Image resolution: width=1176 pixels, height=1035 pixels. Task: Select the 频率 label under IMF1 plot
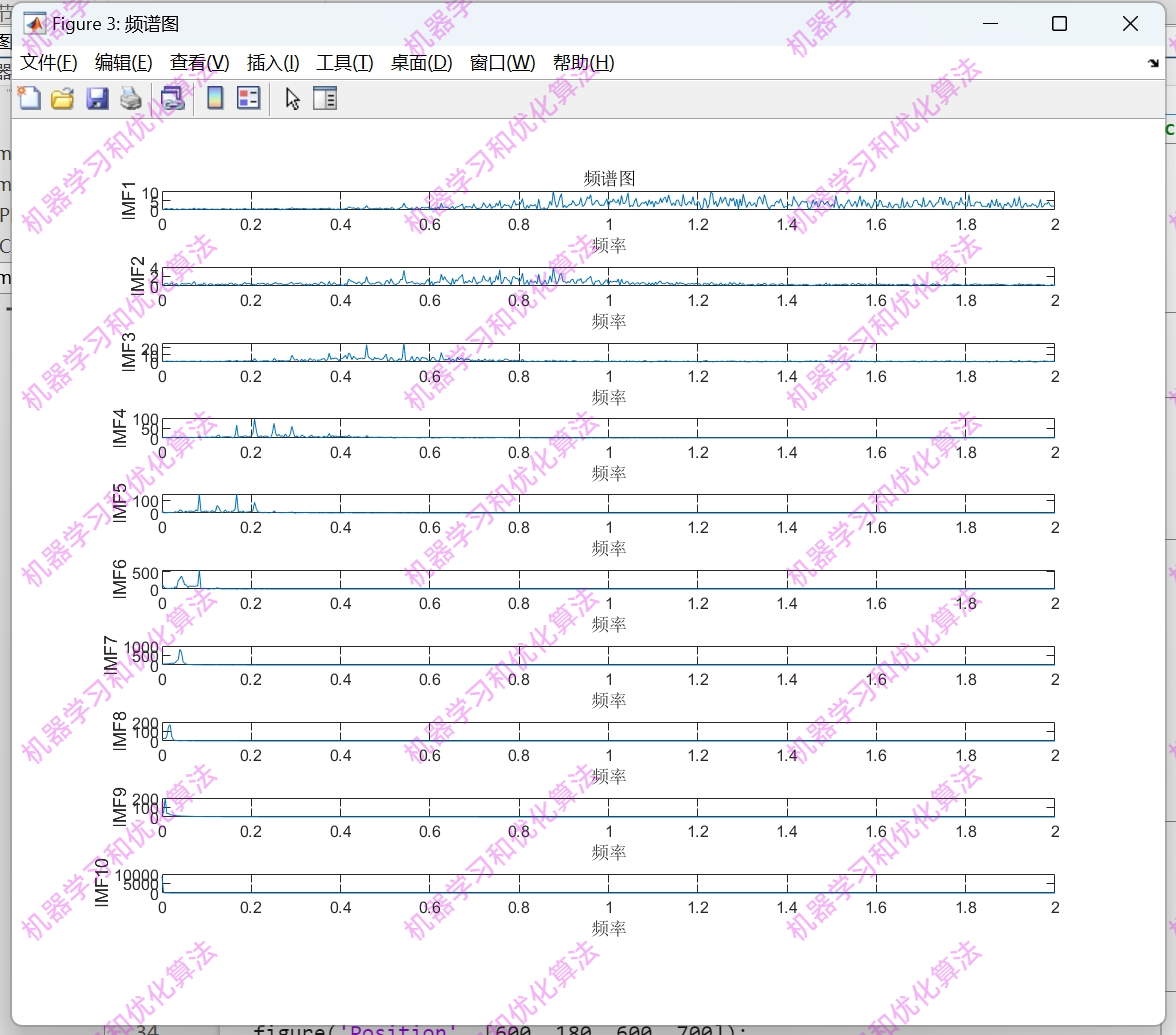(x=609, y=245)
